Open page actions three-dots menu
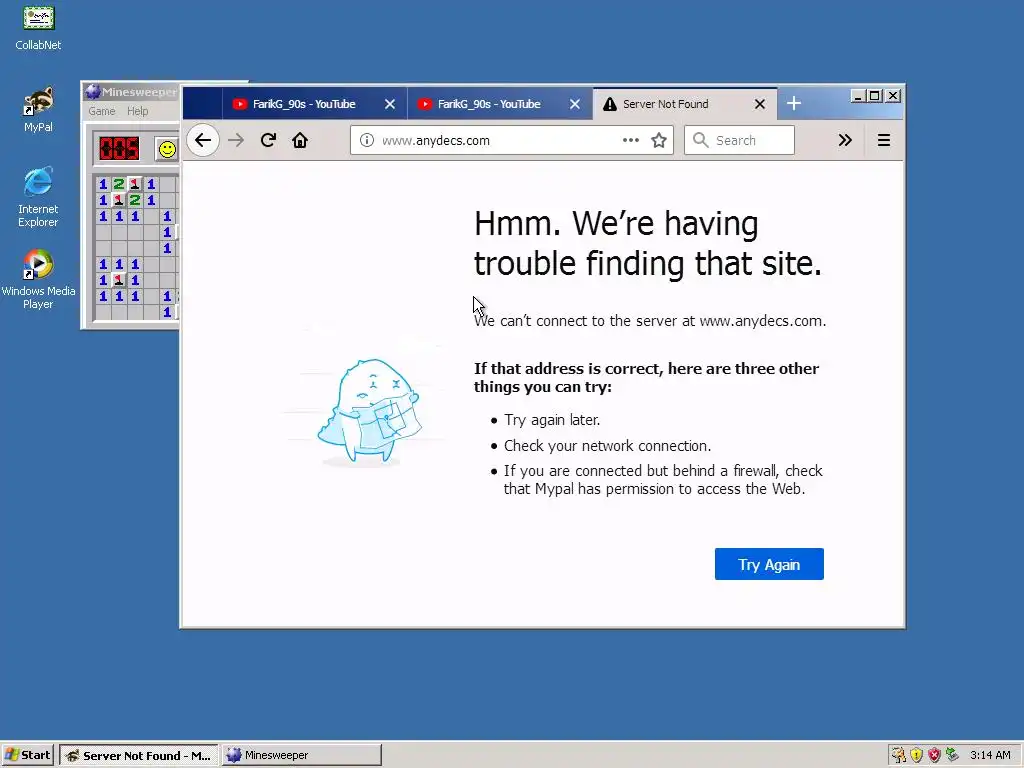1024x768 pixels. [631, 140]
